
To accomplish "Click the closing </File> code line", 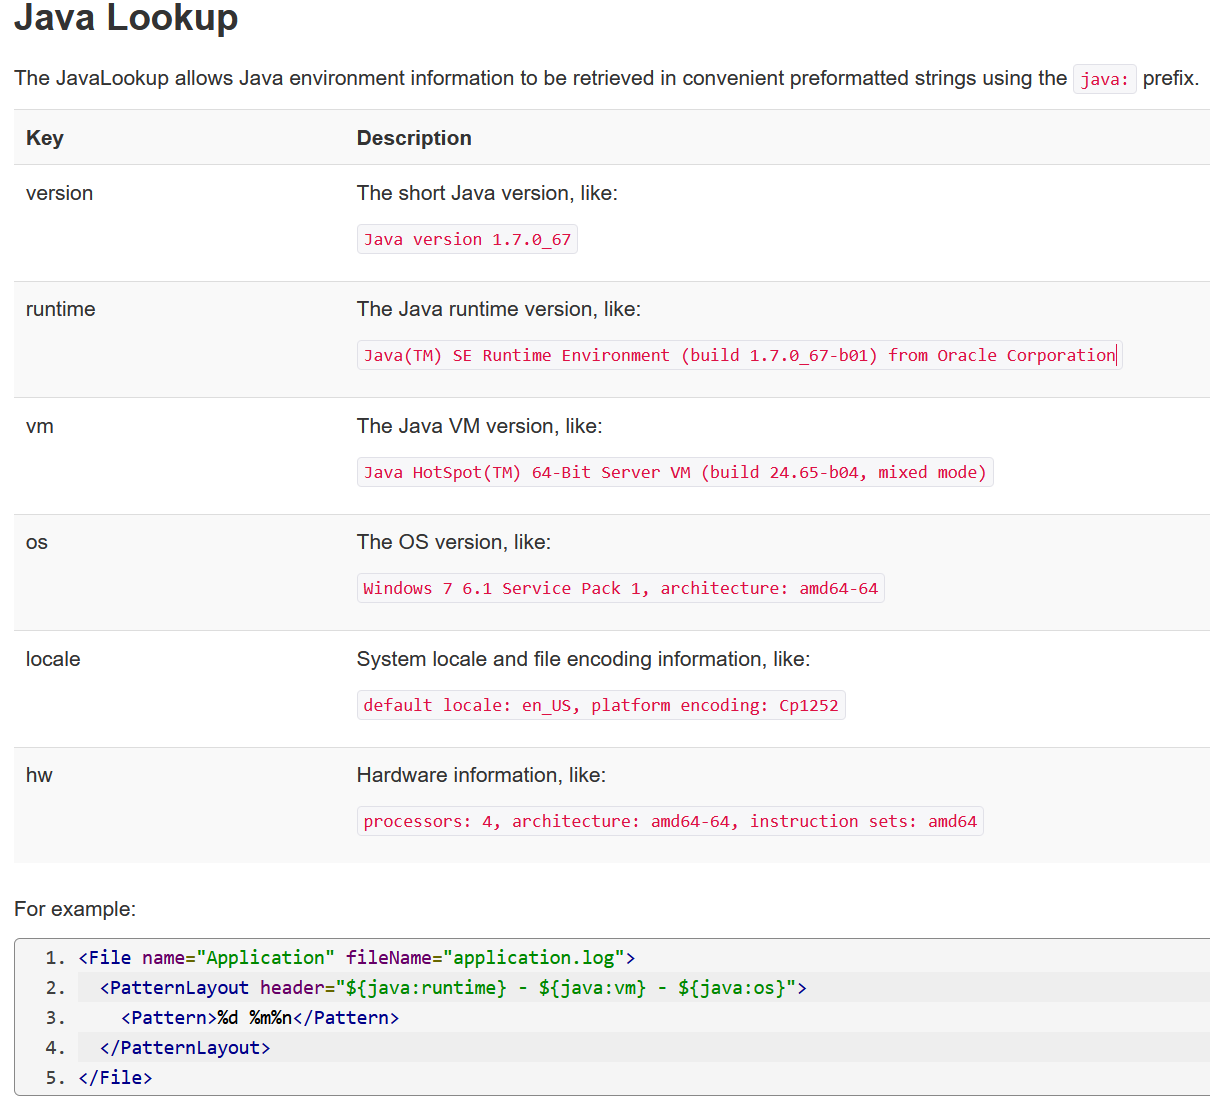I will [115, 1078].
